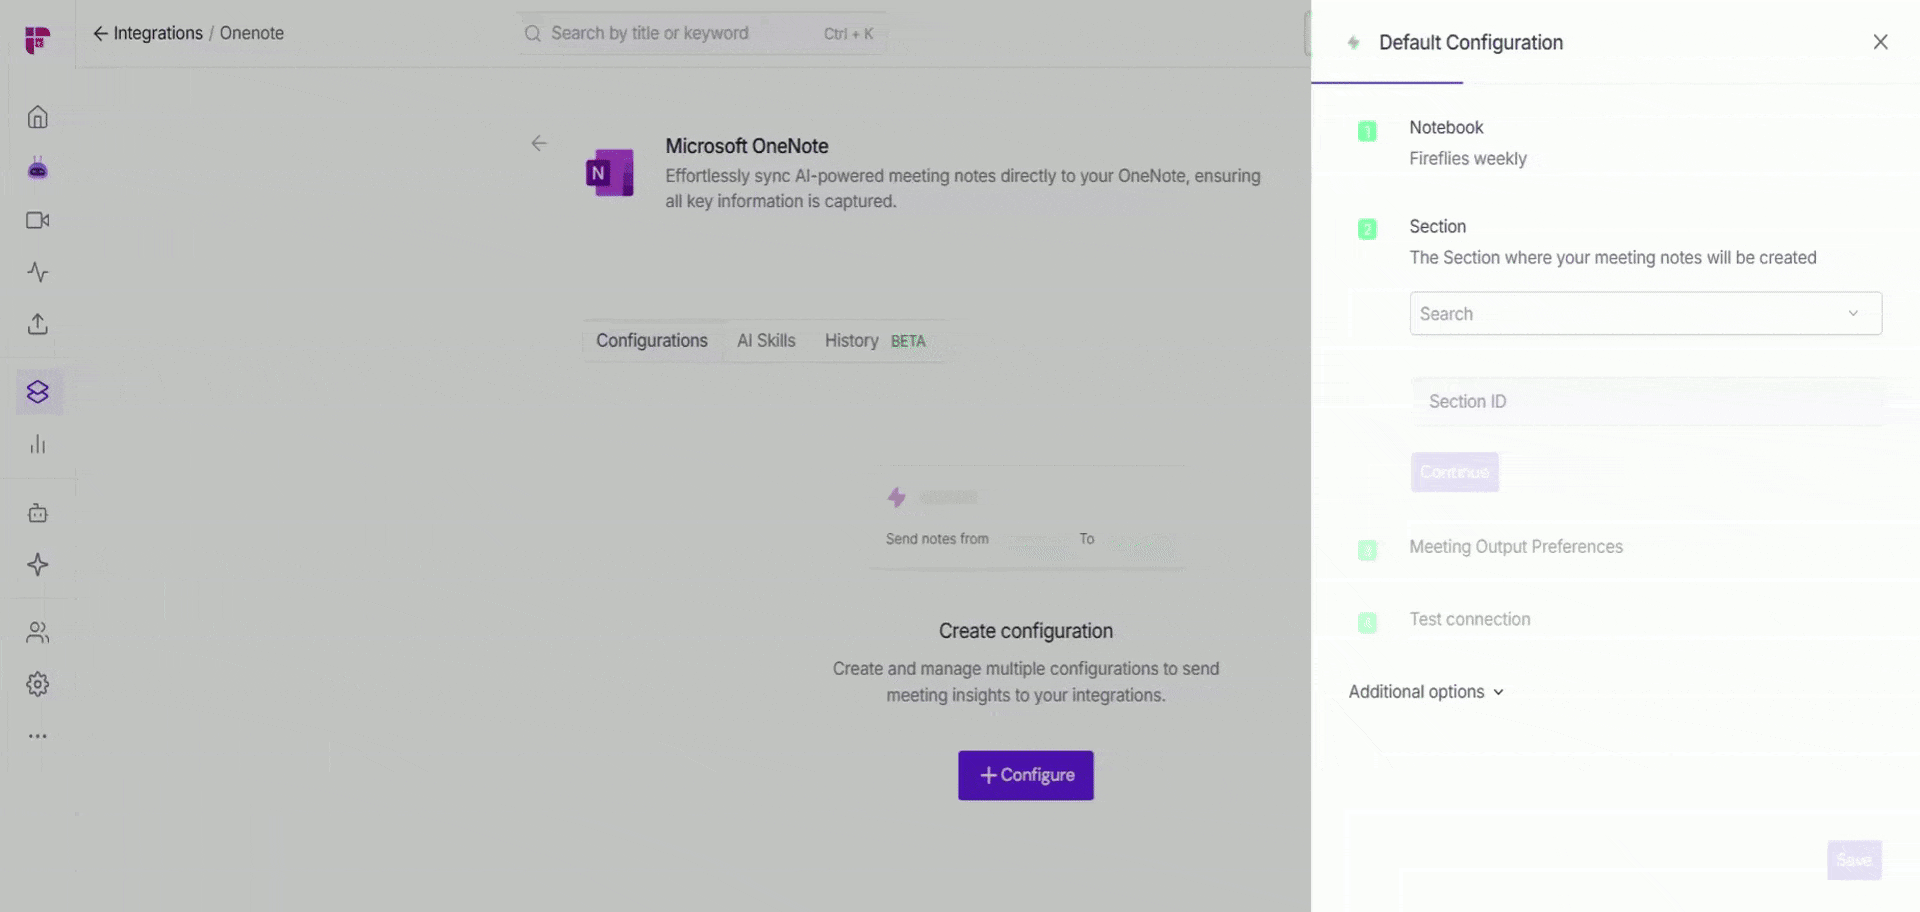Open the Fireflies bot icon in sidebar

tap(38, 168)
